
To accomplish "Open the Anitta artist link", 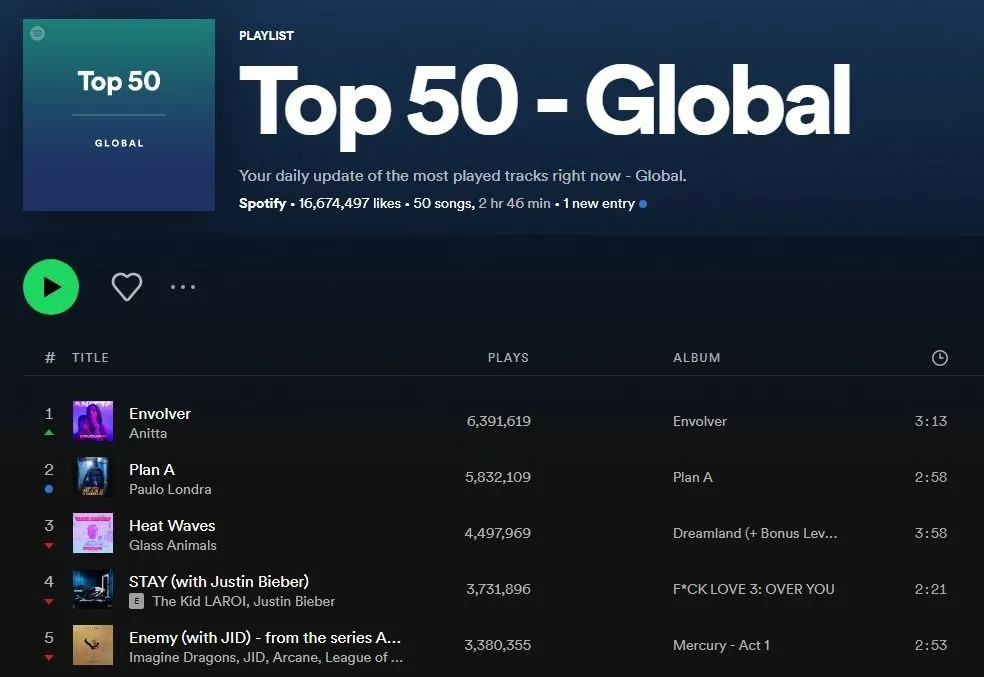I will tap(148, 433).
